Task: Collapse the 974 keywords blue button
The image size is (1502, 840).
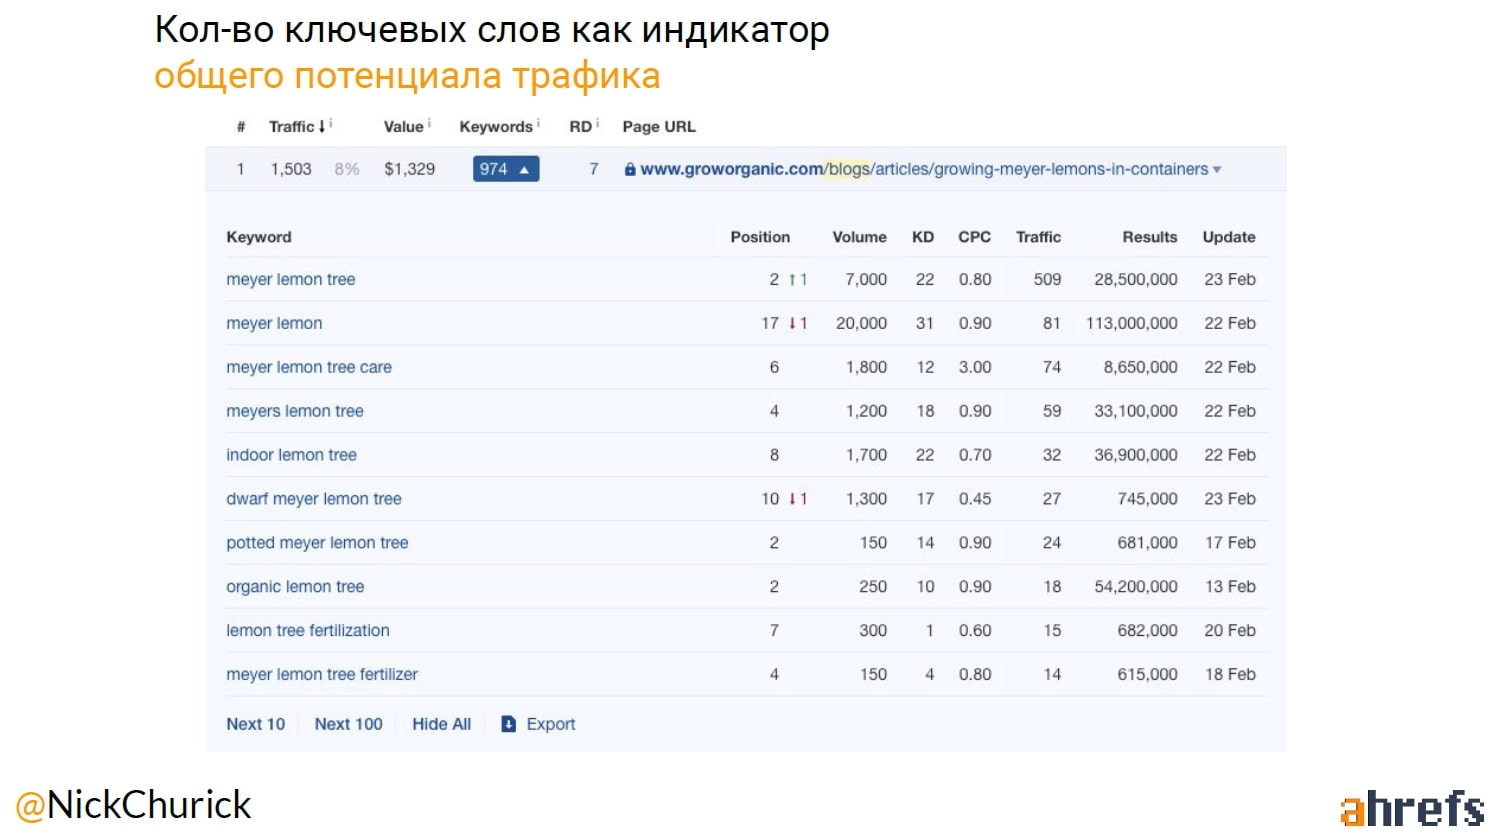Action: (506, 170)
